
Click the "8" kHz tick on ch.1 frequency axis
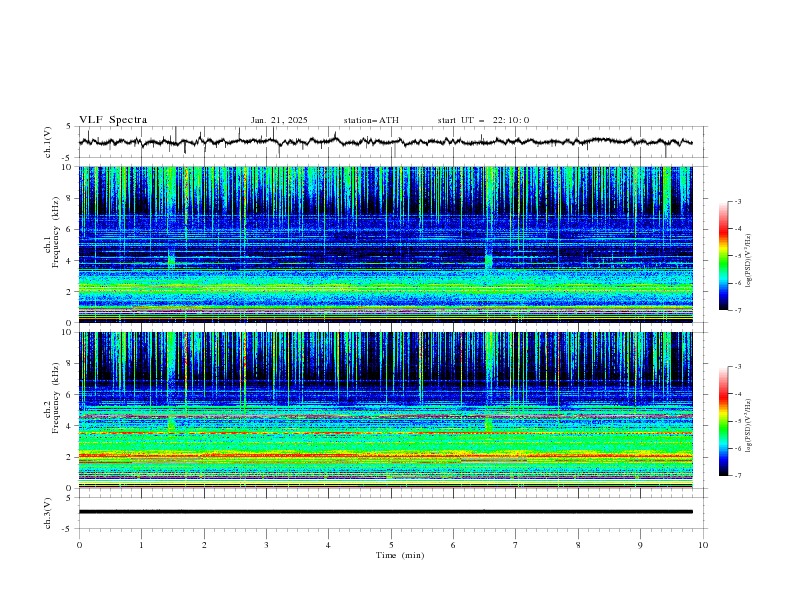pyautogui.click(x=71, y=198)
